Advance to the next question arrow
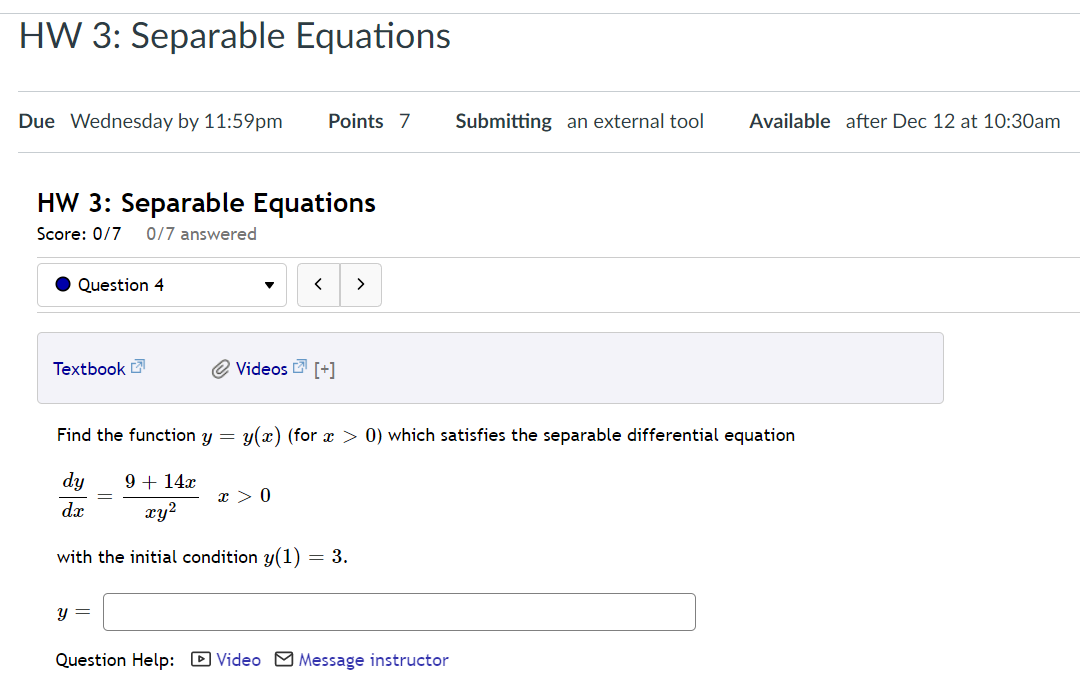 point(361,285)
